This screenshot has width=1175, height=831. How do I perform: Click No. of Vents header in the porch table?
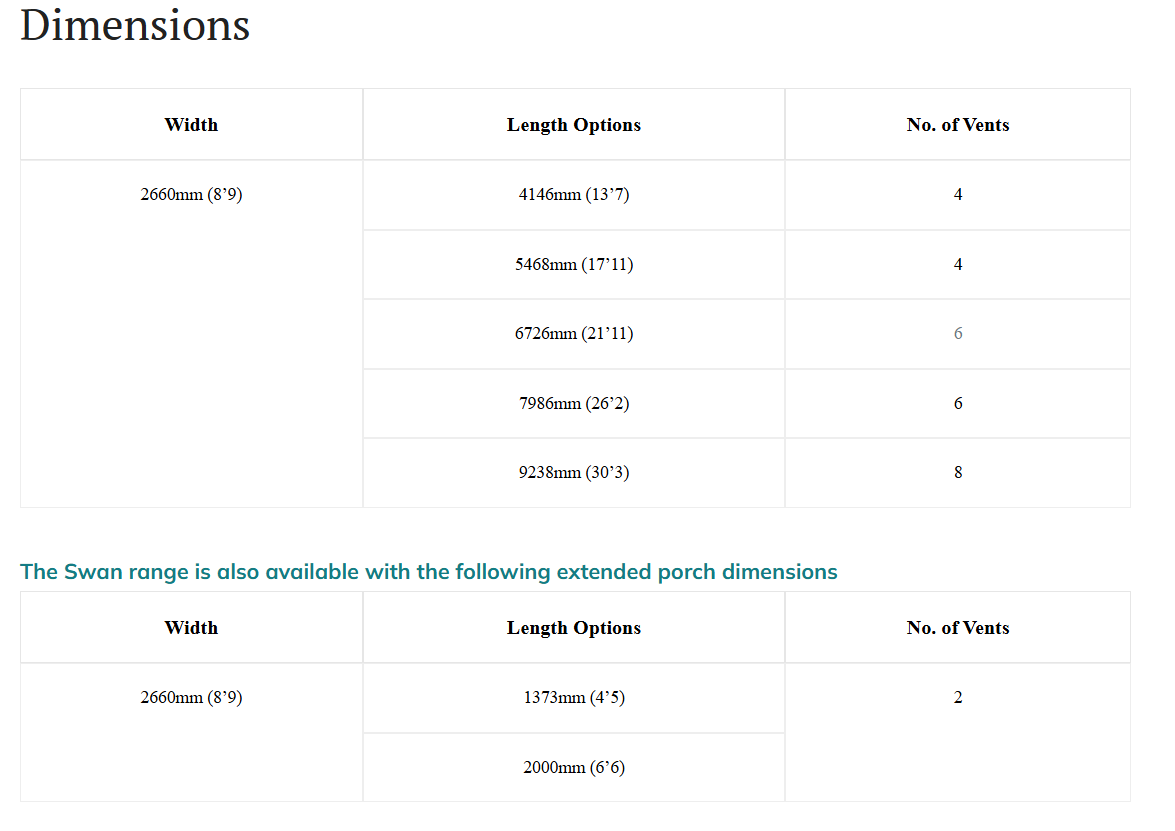(x=958, y=627)
